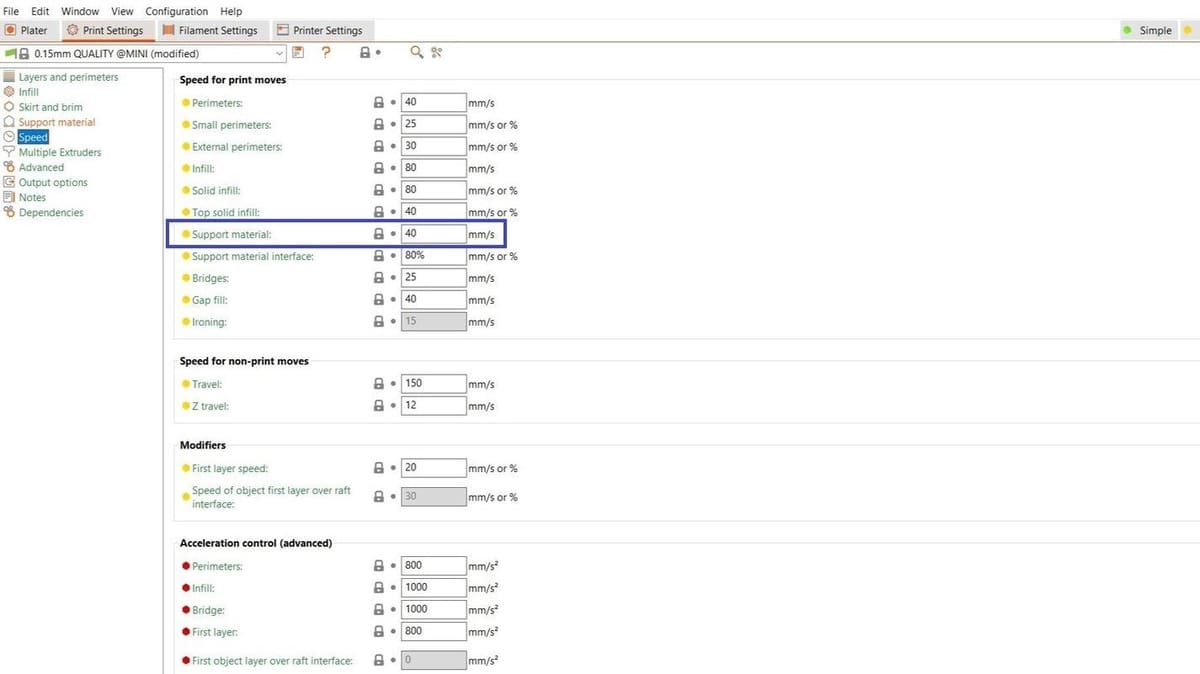Open Layers and perimeters settings page
The height and width of the screenshot is (674, 1200).
[x=68, y=77]
